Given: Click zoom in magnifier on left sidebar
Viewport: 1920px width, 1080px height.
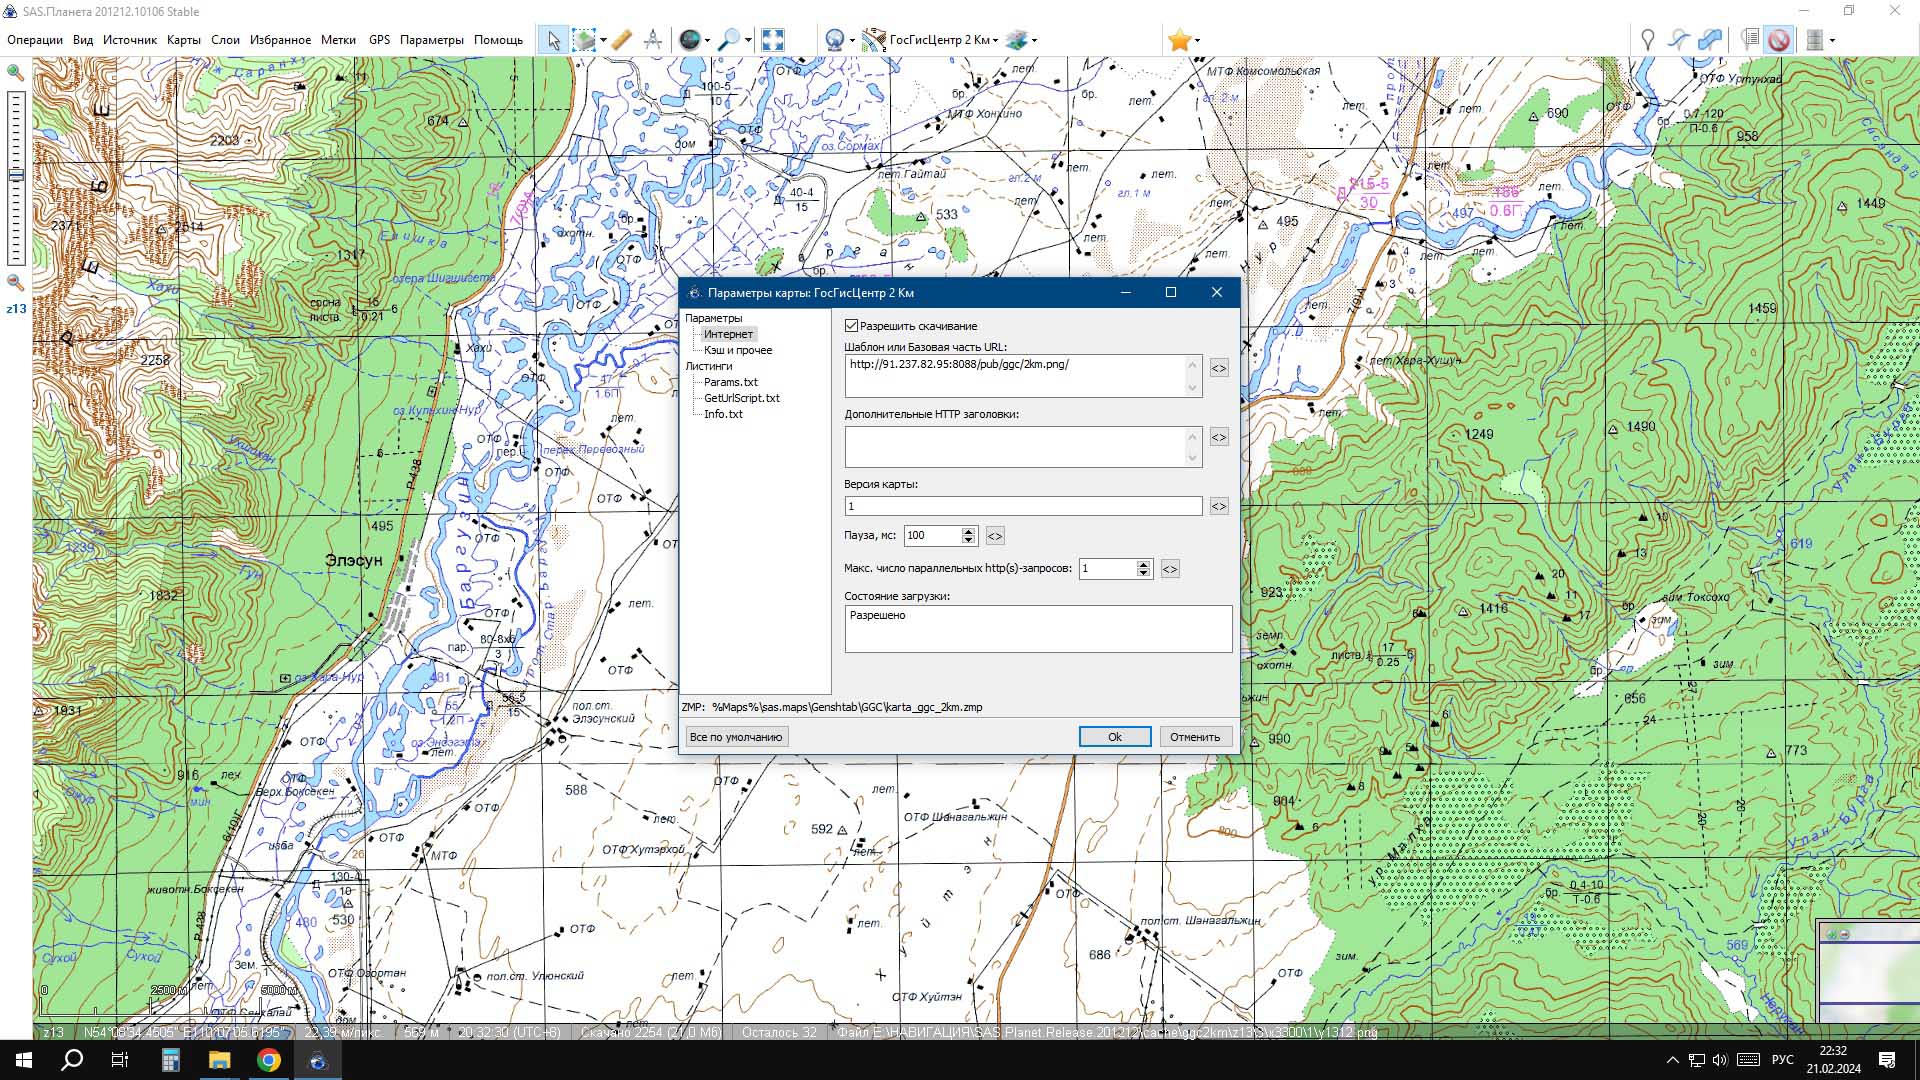Looking at the screenshot, I should [15, 73].
